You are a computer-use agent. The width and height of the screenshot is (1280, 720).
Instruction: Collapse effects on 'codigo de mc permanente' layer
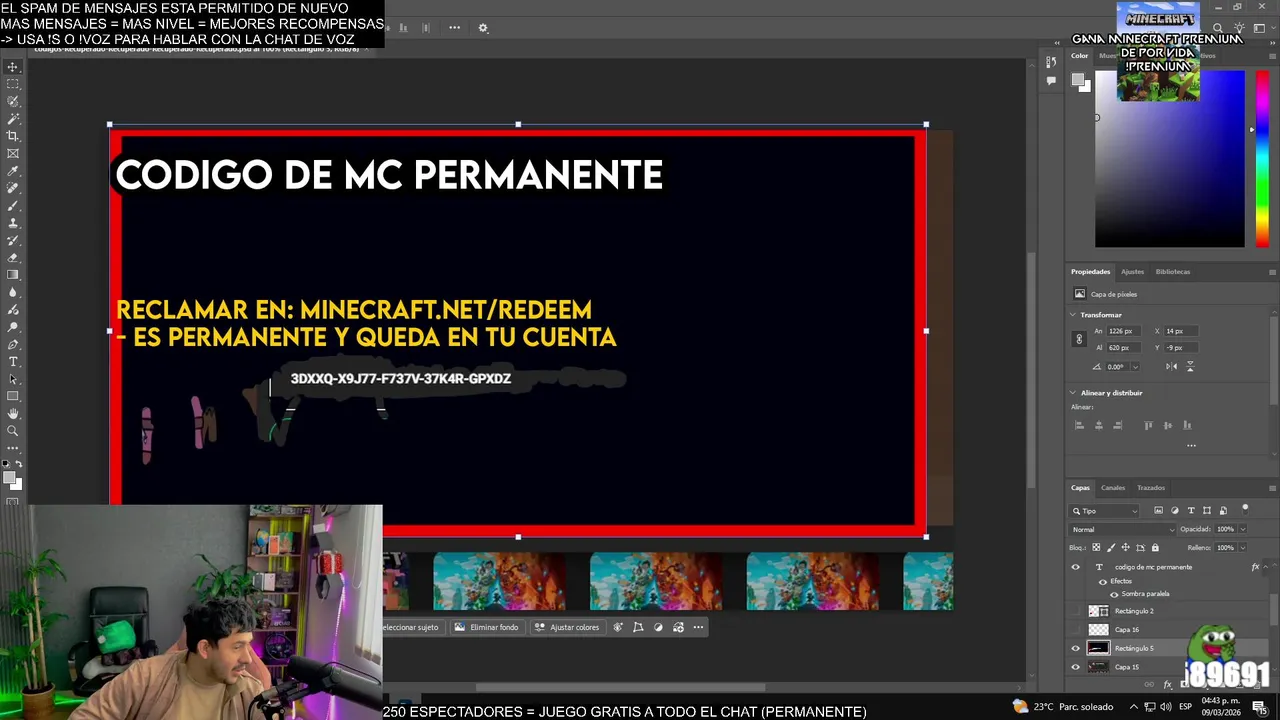1266,567
